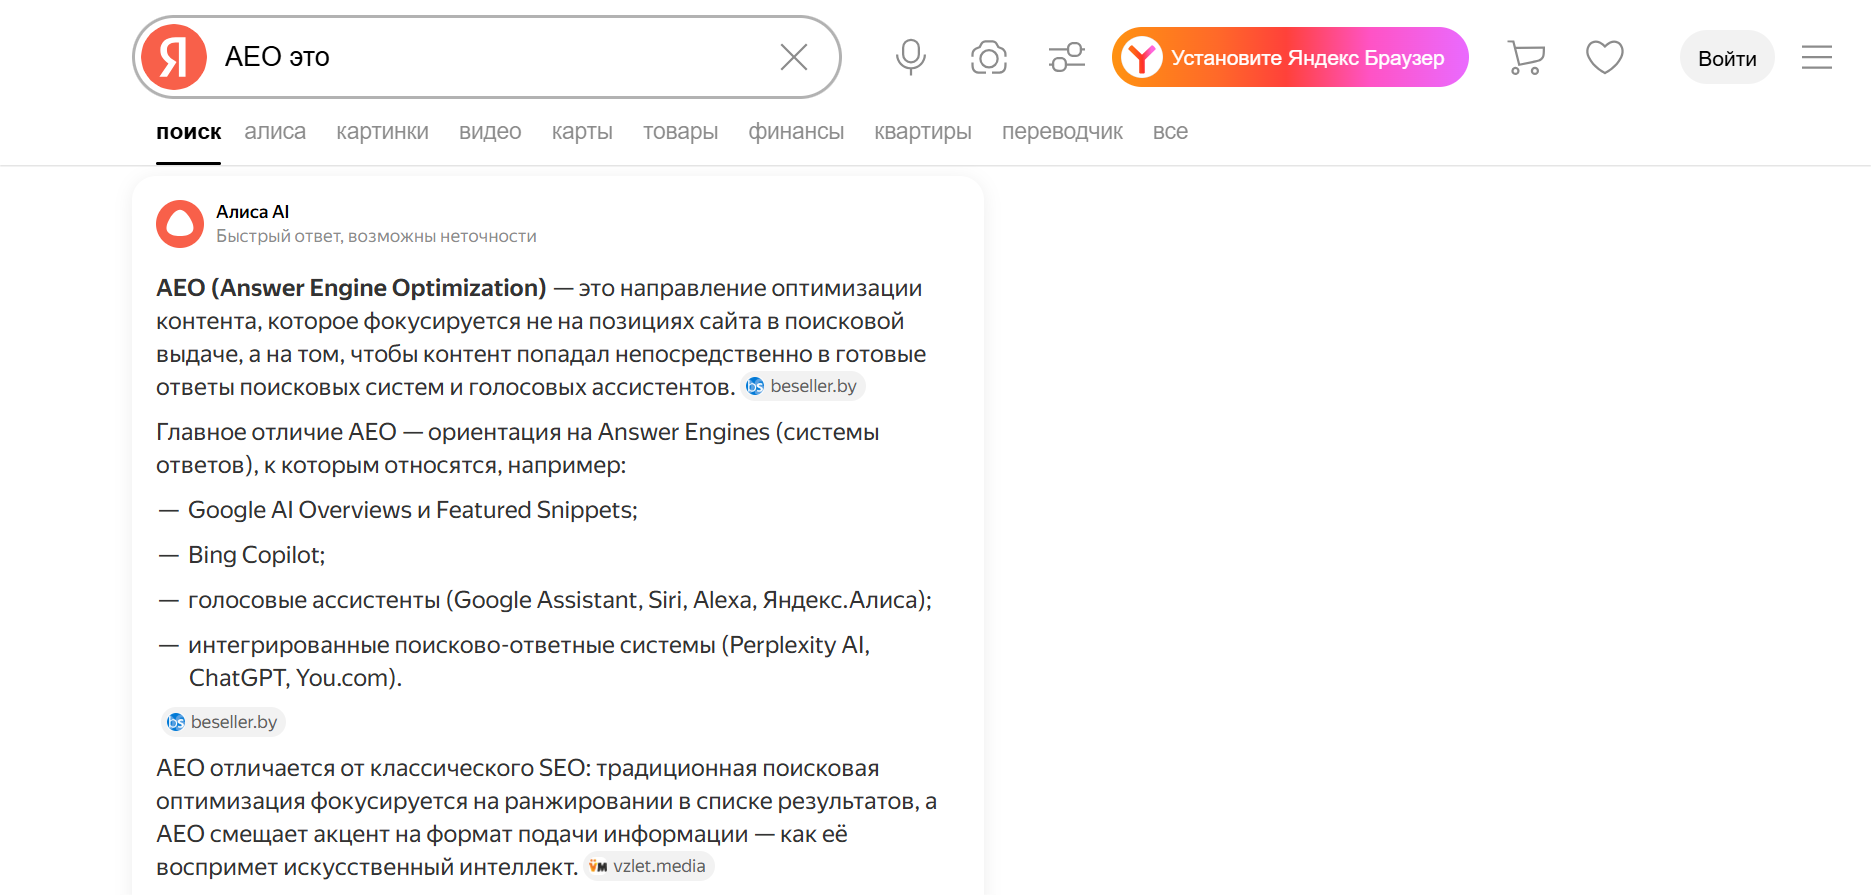Viewport: 1871px width, 895px height.
Task: Open search settings sliders icon
Action: [x=1066, y=57]
